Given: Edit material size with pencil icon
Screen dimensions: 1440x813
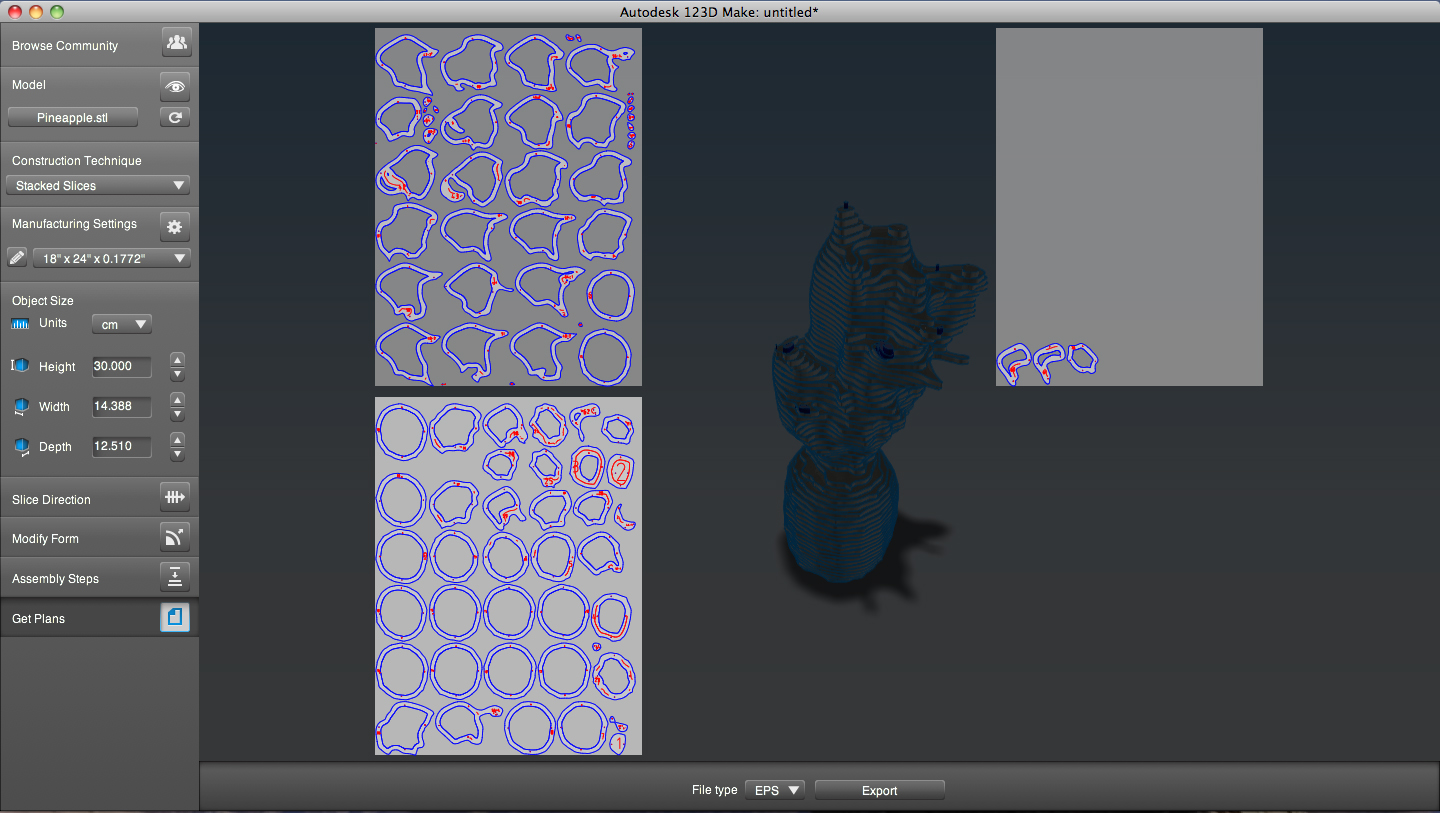Looking at the screenshot, I should coord(17,258).
